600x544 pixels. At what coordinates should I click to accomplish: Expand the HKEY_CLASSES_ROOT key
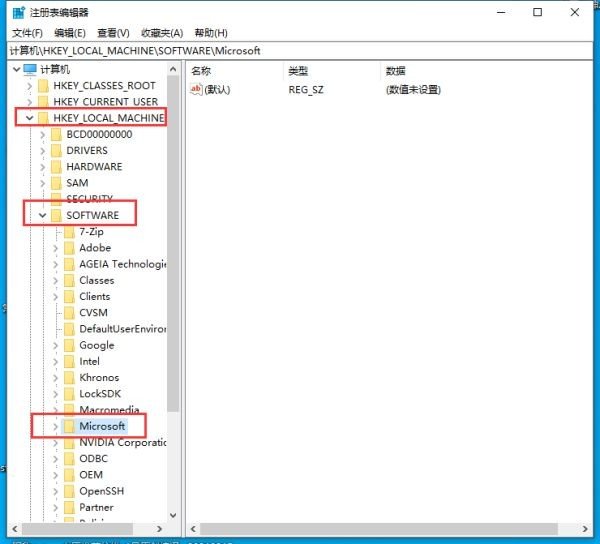tap(29, 86)
